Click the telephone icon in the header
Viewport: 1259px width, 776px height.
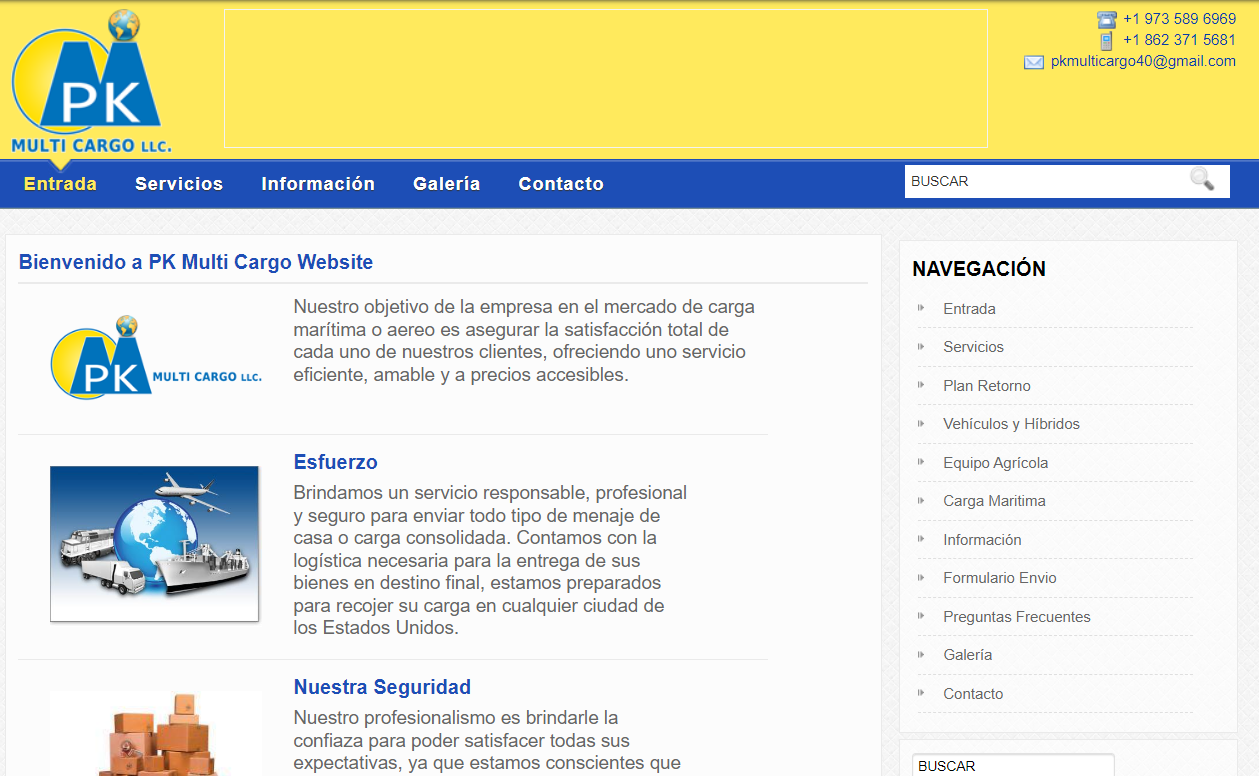1106,19
